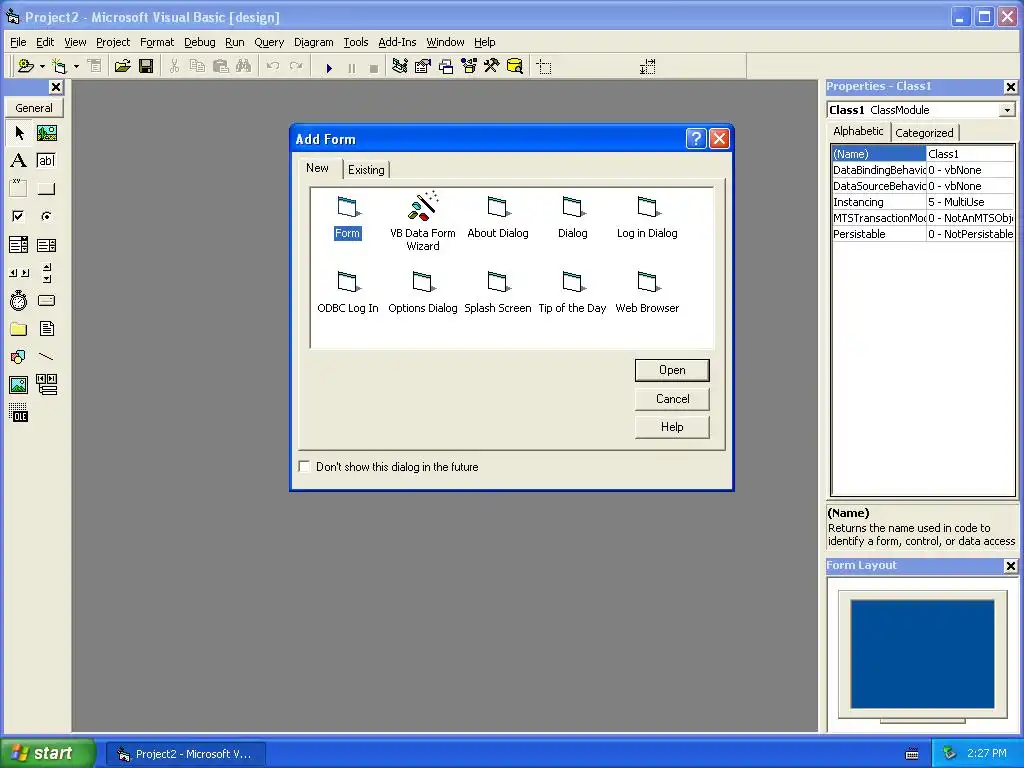This screenshot has width=1024, height=768.
Task: Select the HScrollBar control tool
Action: click(18, 273)
